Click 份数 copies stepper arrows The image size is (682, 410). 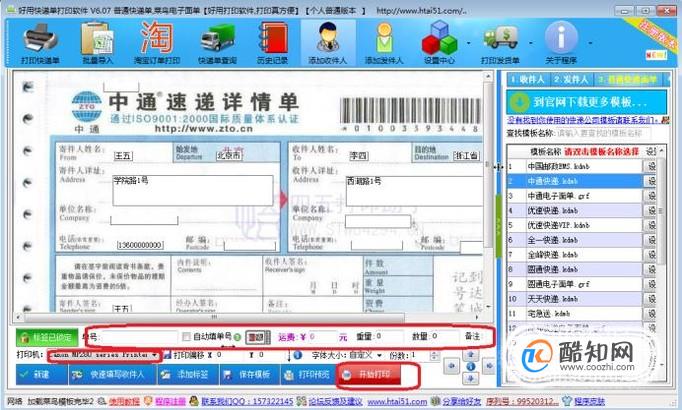(435, 356)
